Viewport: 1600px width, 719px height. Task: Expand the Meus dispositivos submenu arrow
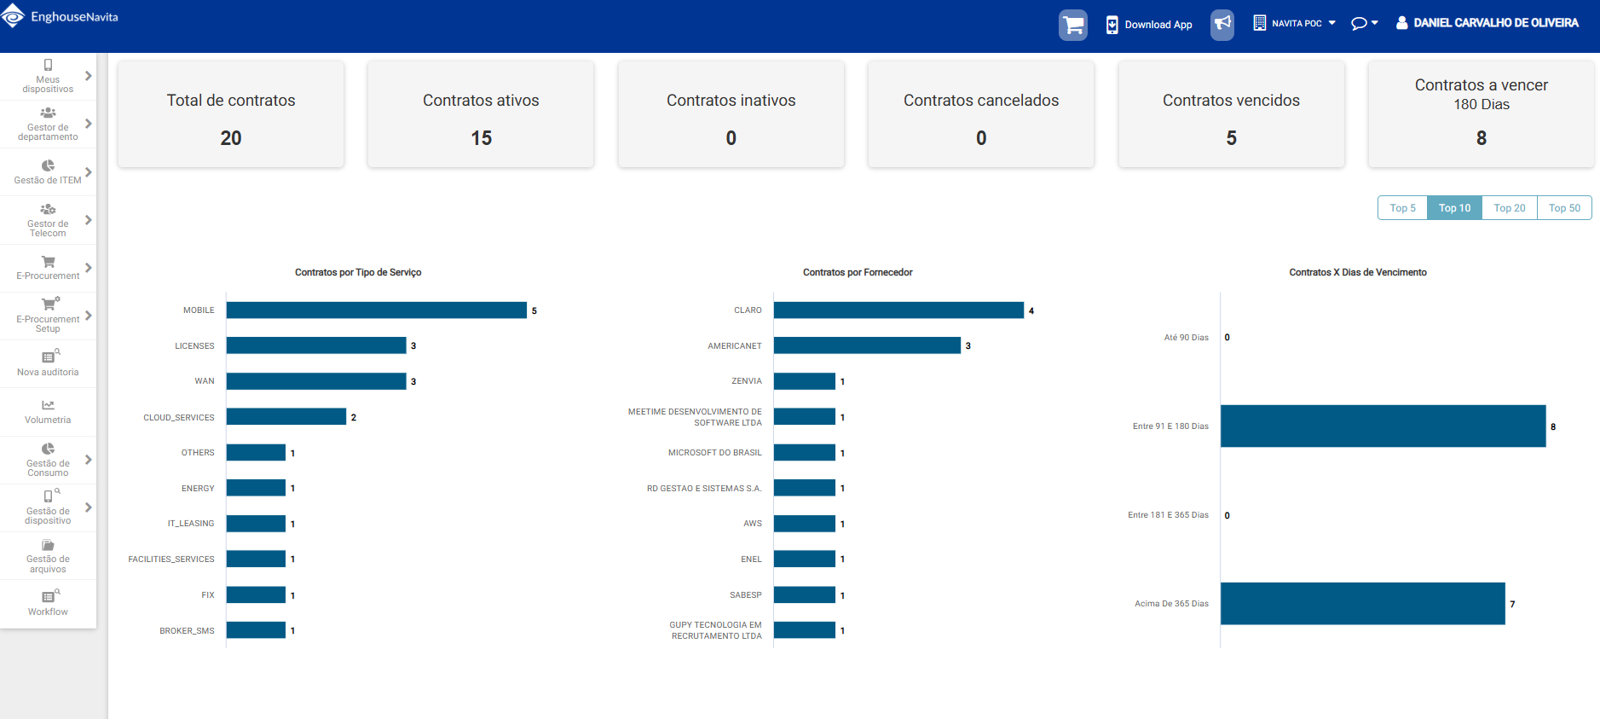pos(88,76)
